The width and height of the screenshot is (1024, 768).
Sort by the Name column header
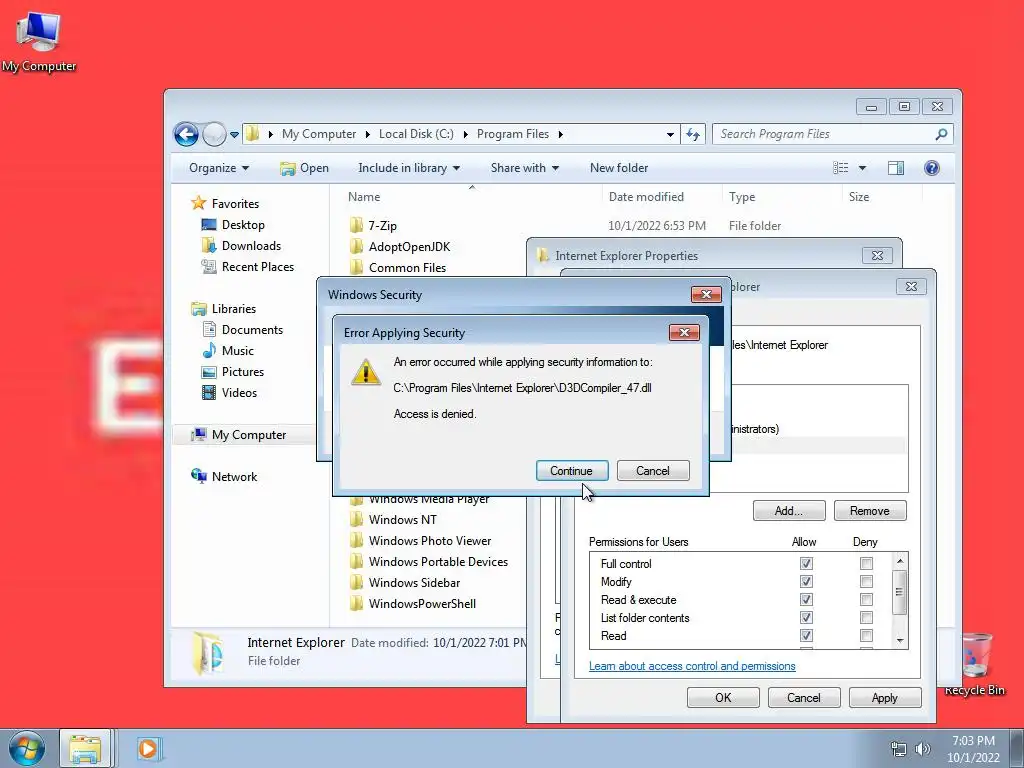point(364,197)
